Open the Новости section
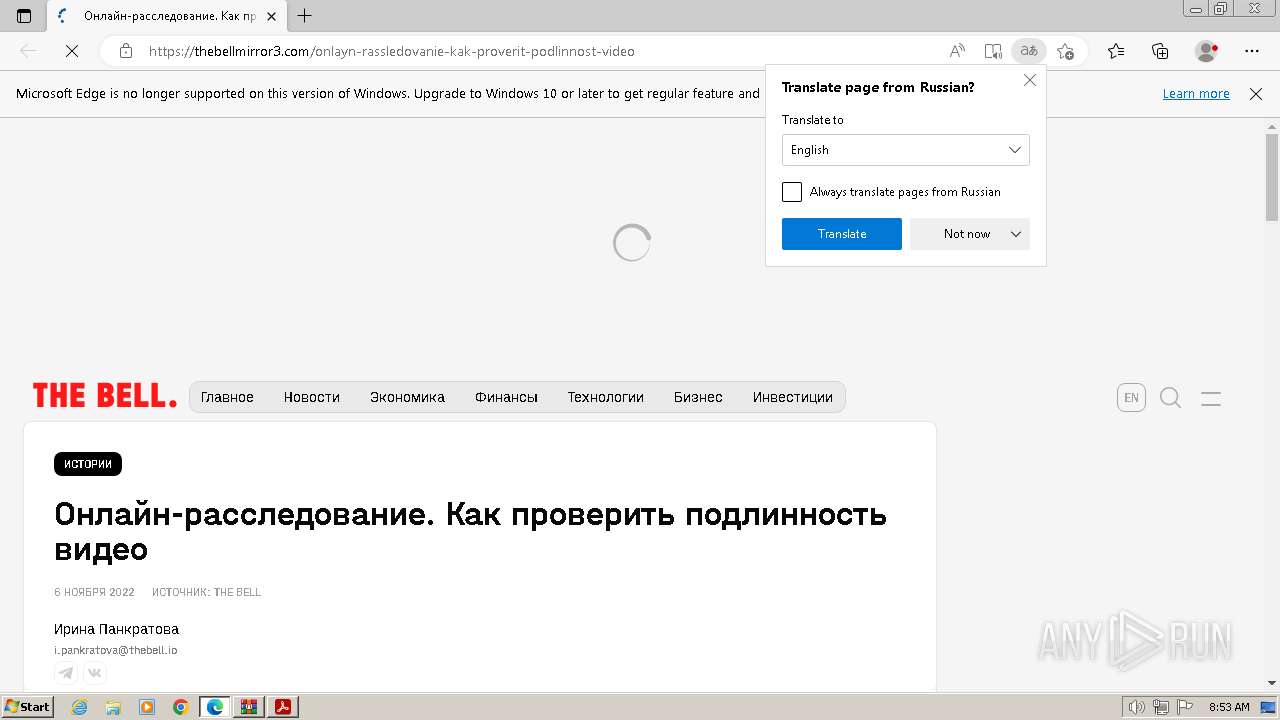This screenshot has width=1280, height=720. [312, 397]
